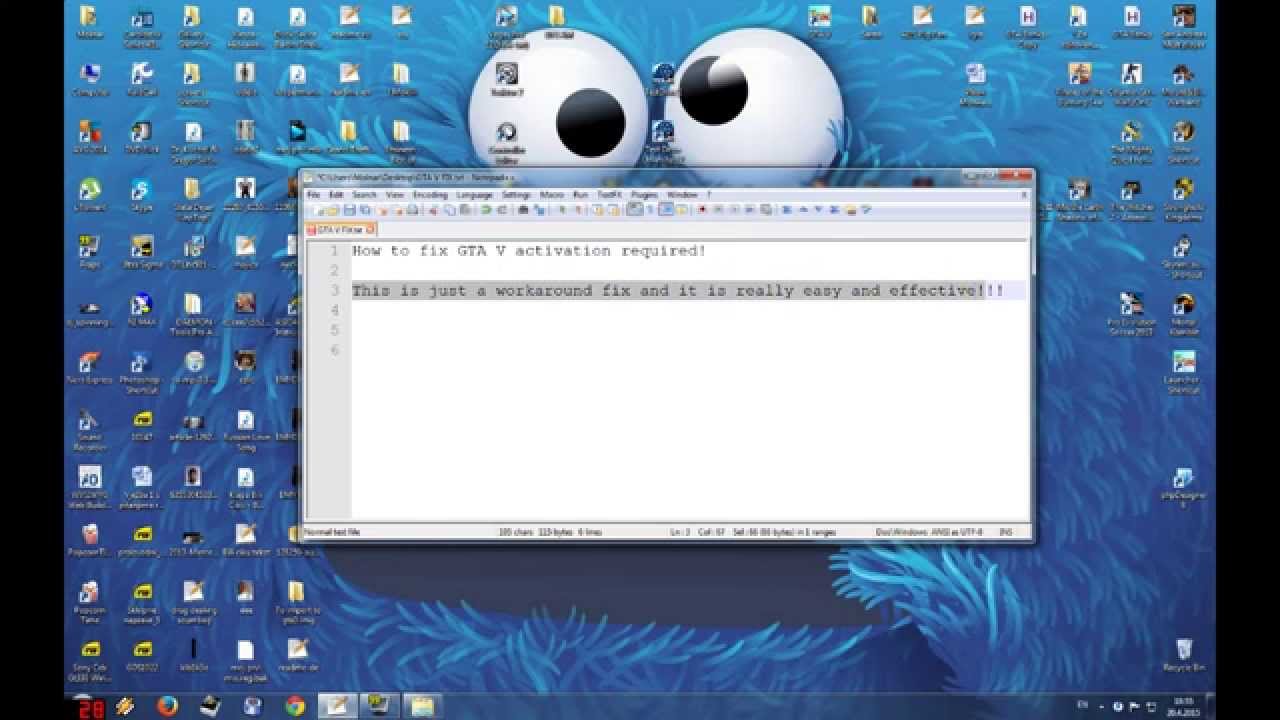Image resolution: width=1280 pixels, height=720 pixels.
Task: Click the Fraps desktop icon
Action: [89, 254]
